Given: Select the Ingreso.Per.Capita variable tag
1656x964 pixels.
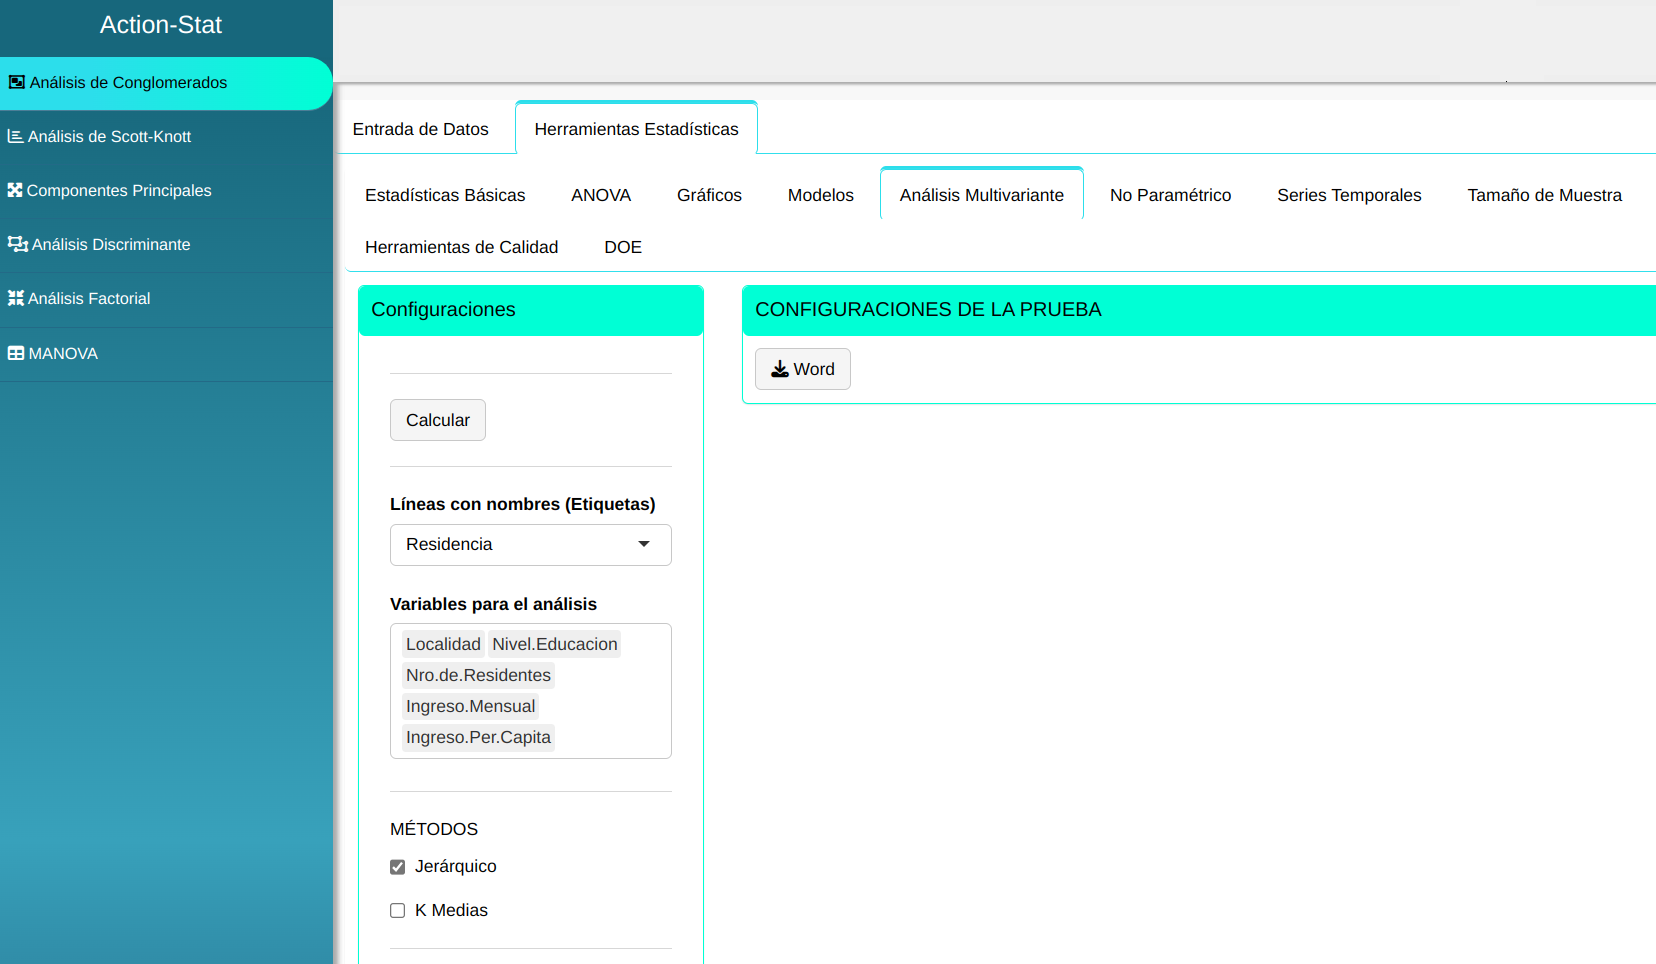Looking at the screenshot, I should tap(478, 738).
